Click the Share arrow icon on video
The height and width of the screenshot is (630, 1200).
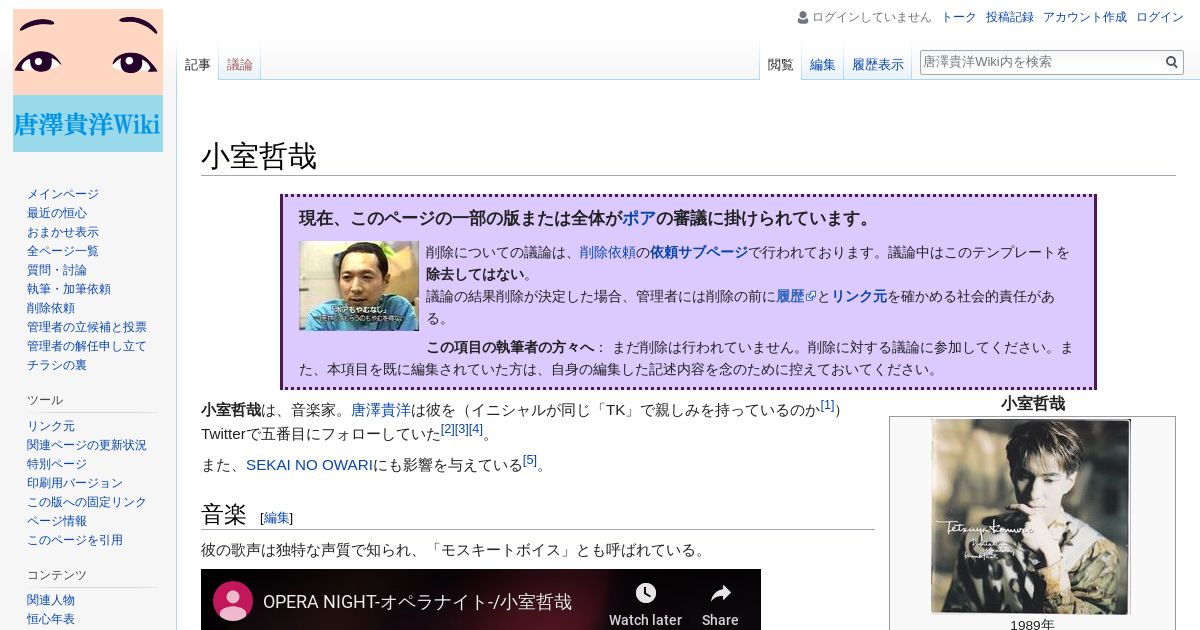(720, 593)
